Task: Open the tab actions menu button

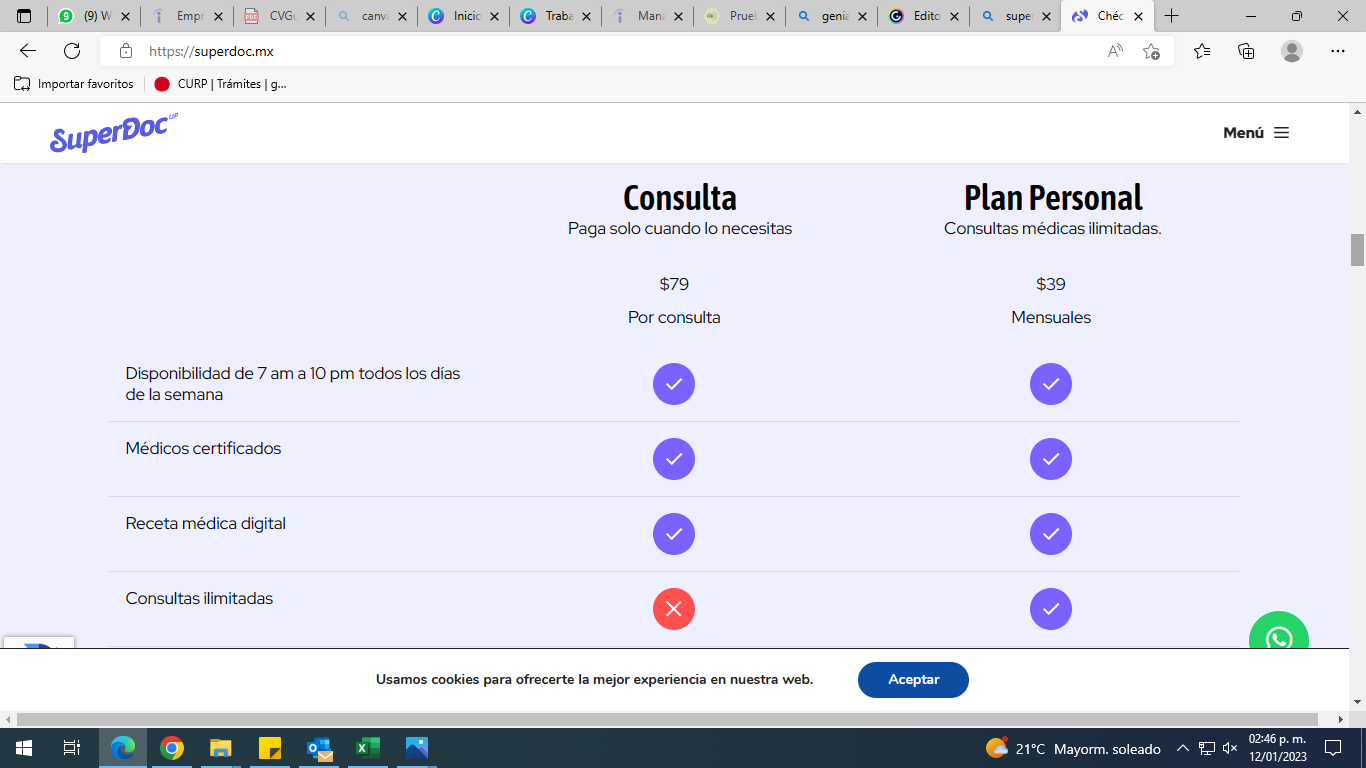Action: (x=24, y=16)
